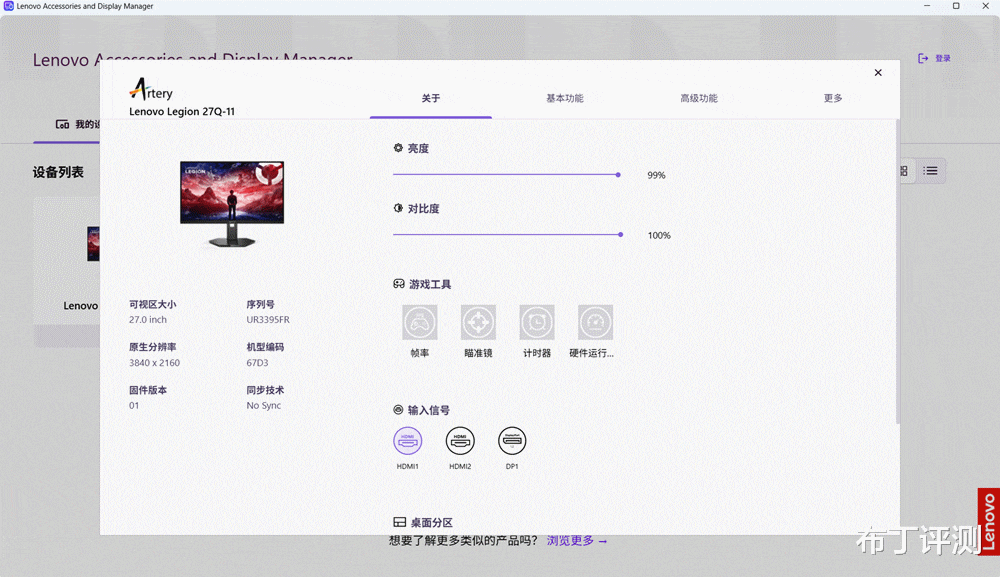
Task: Click the Lenovo app icon in title bar
Action: click(8, 6)
